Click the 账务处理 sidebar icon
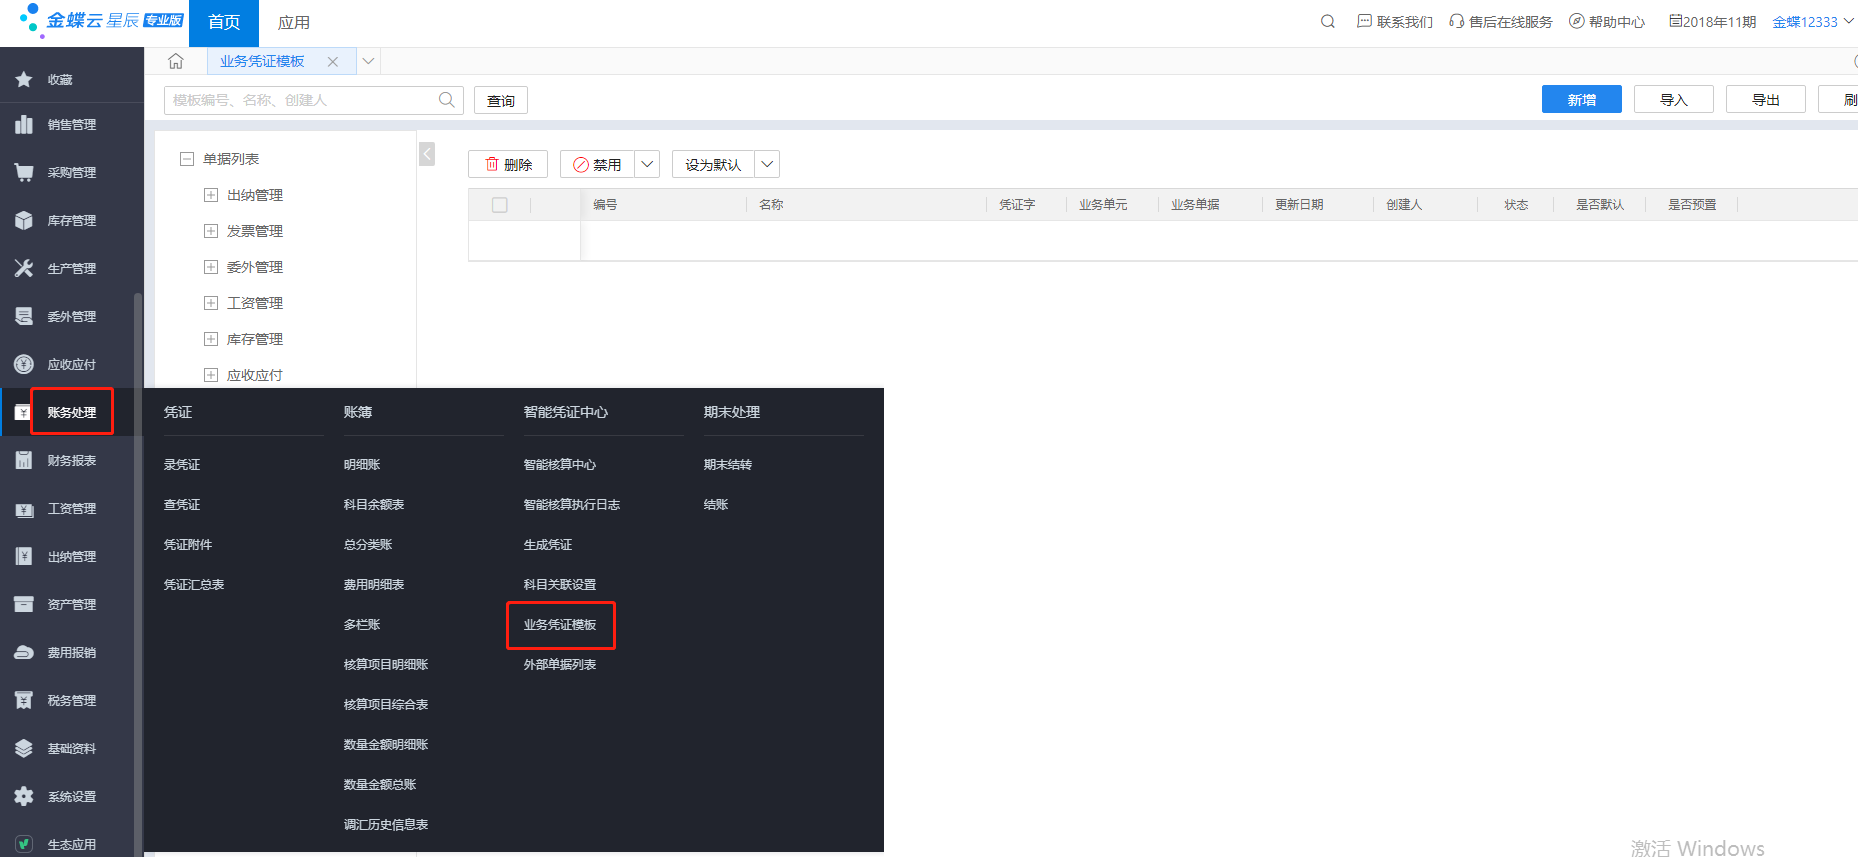The height and width of the screenshot is (857, 1858). (x=22, y=412)
